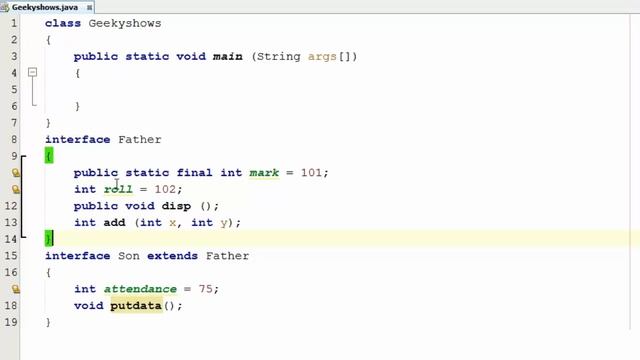The image size is (640, 360).
Task: Click the method name add
Action: click(114, 222)
